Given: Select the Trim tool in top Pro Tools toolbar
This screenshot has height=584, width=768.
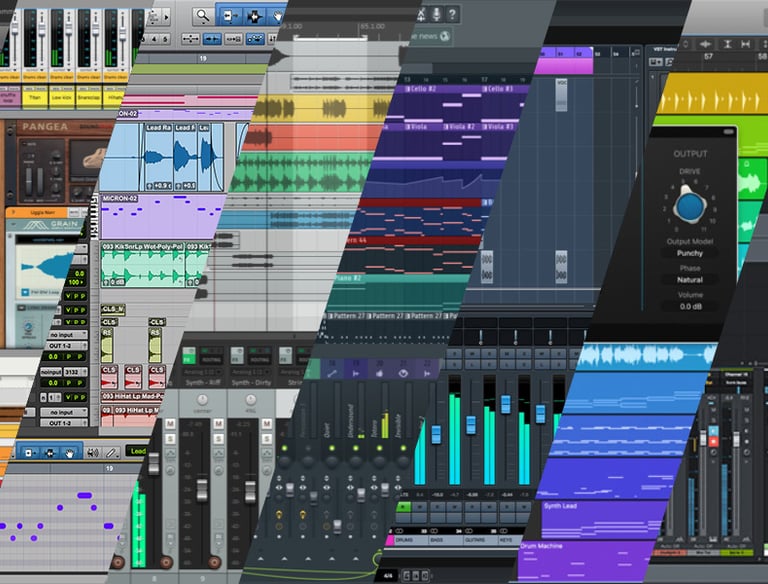Looking at the screenshot, I should pos(229,16).
